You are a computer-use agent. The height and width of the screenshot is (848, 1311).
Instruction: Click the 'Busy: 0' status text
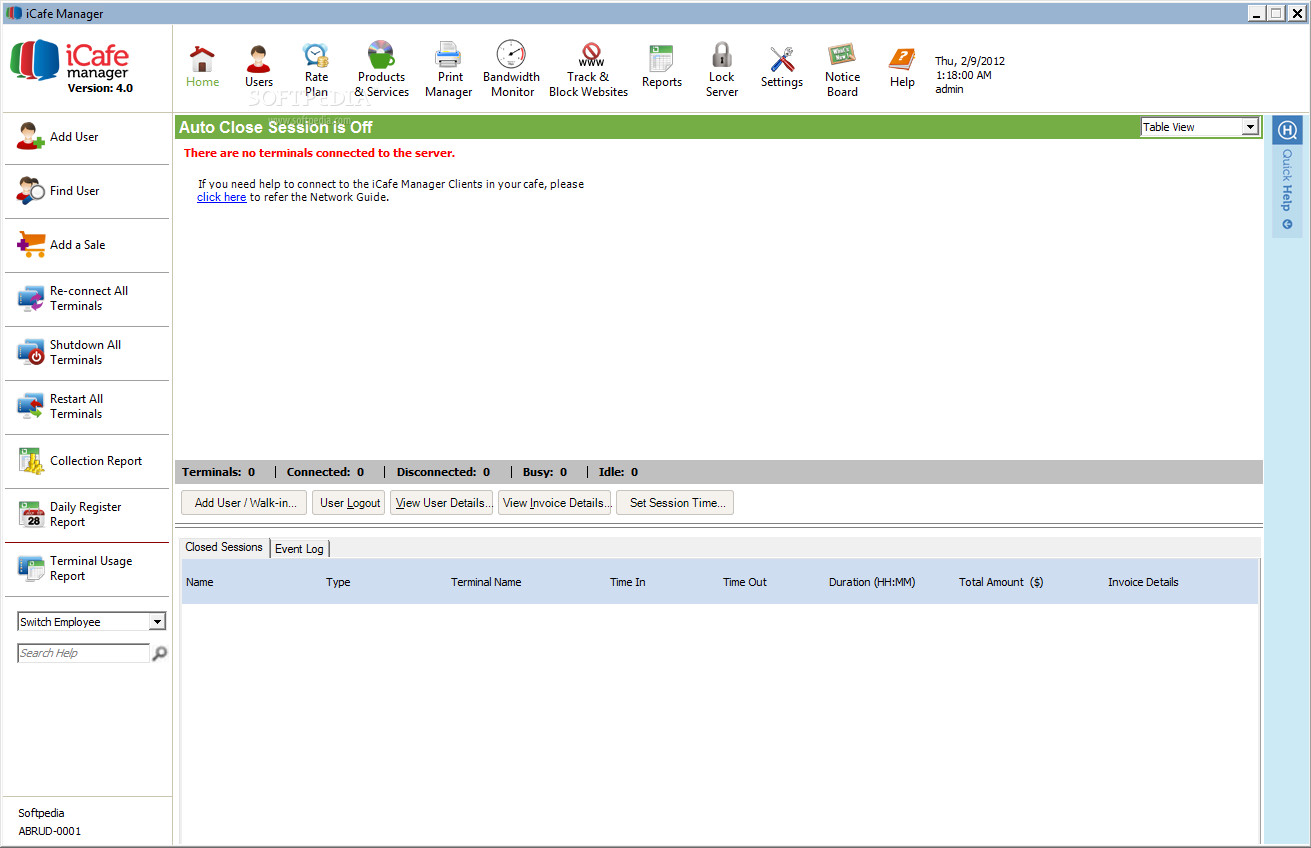[x=545, y=472]
